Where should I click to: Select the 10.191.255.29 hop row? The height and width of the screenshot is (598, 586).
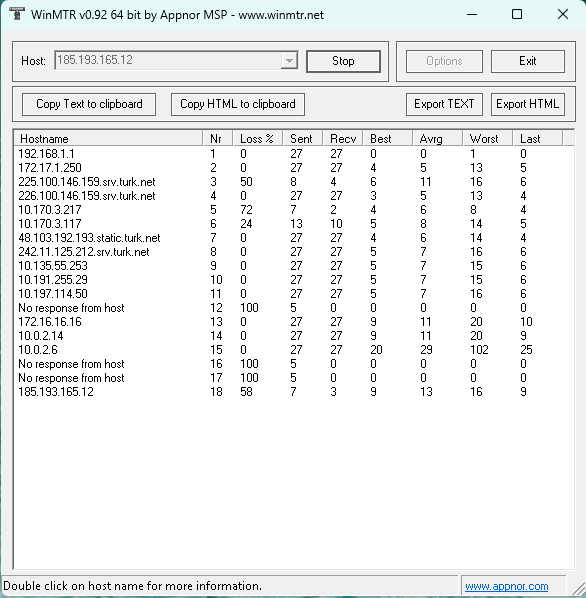click(294, 280)
